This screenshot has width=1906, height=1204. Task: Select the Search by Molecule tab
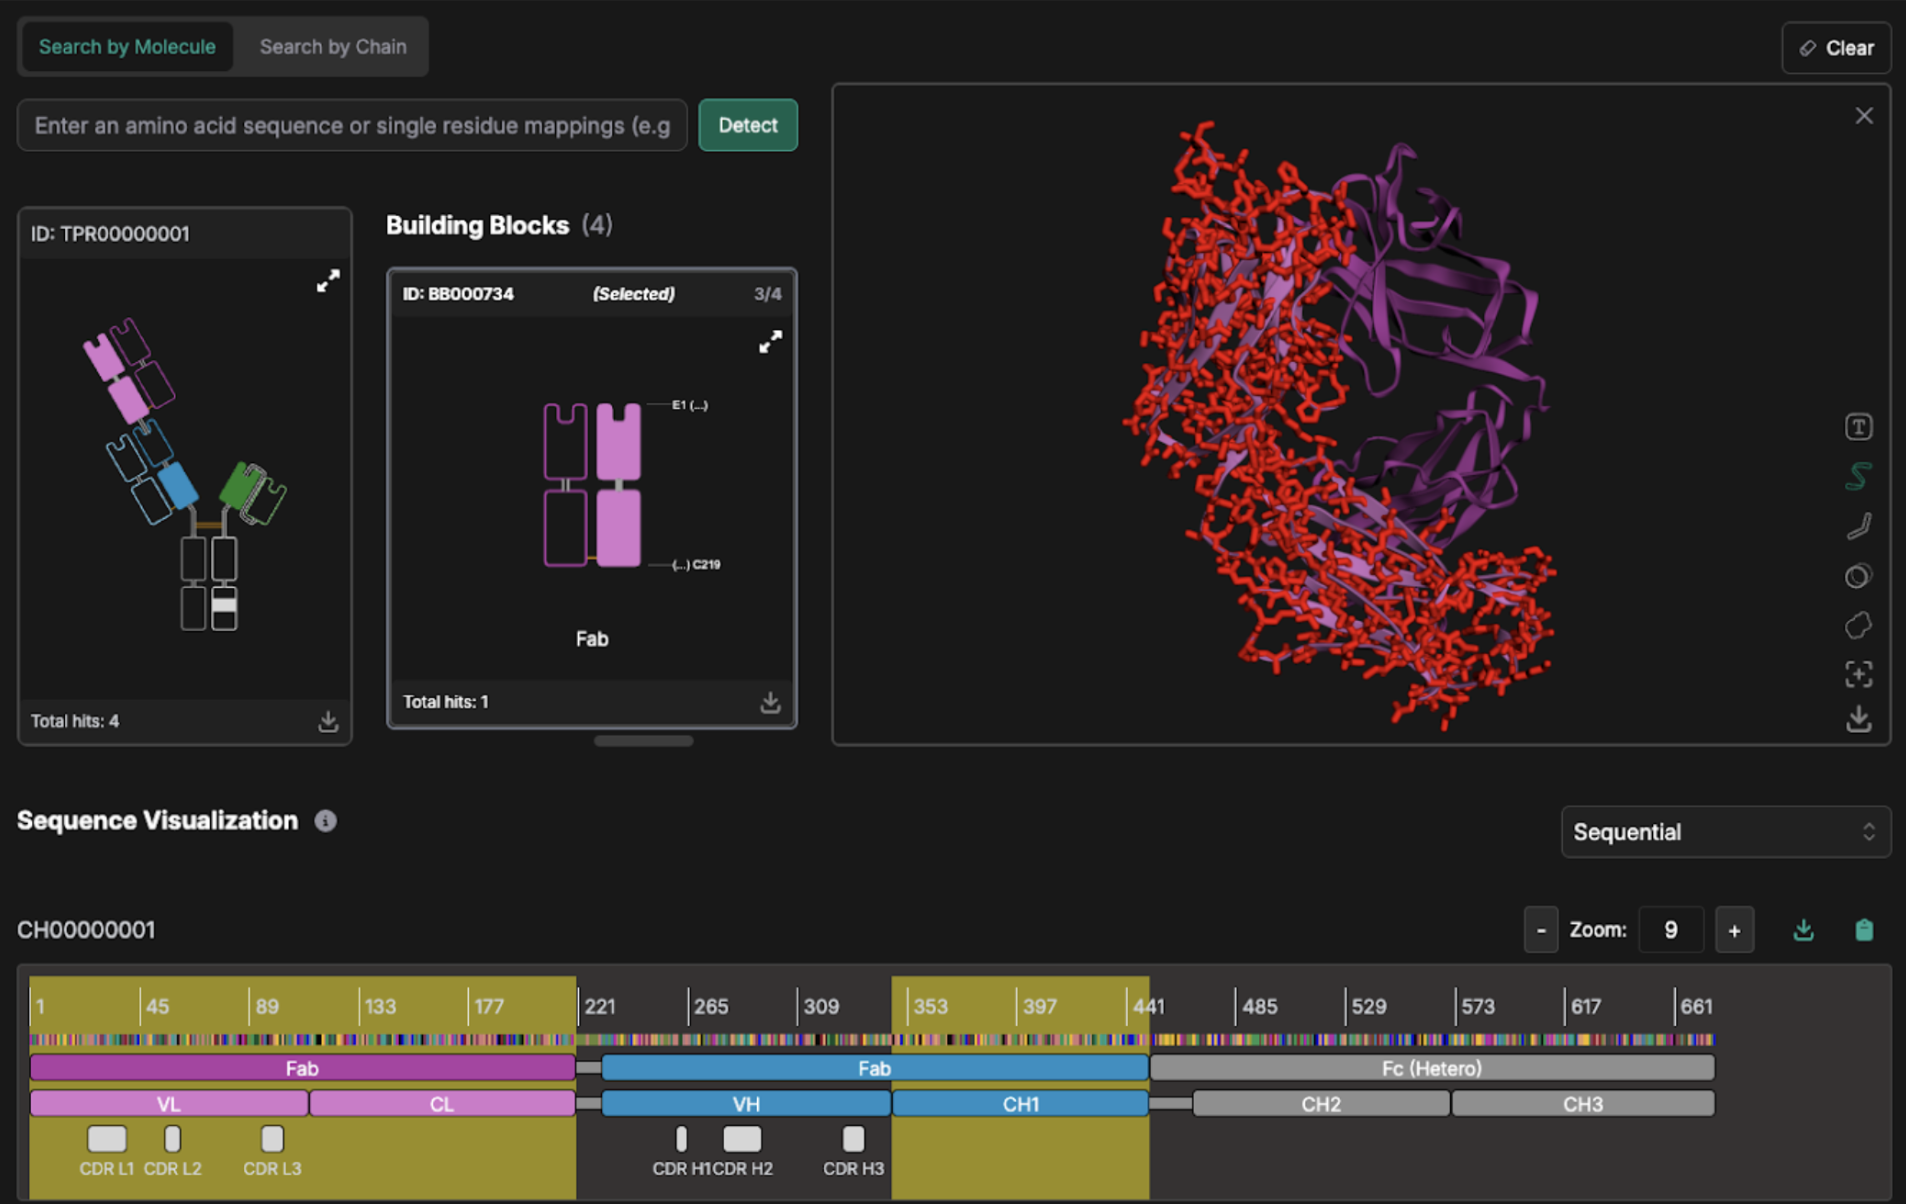click(127, 47)
